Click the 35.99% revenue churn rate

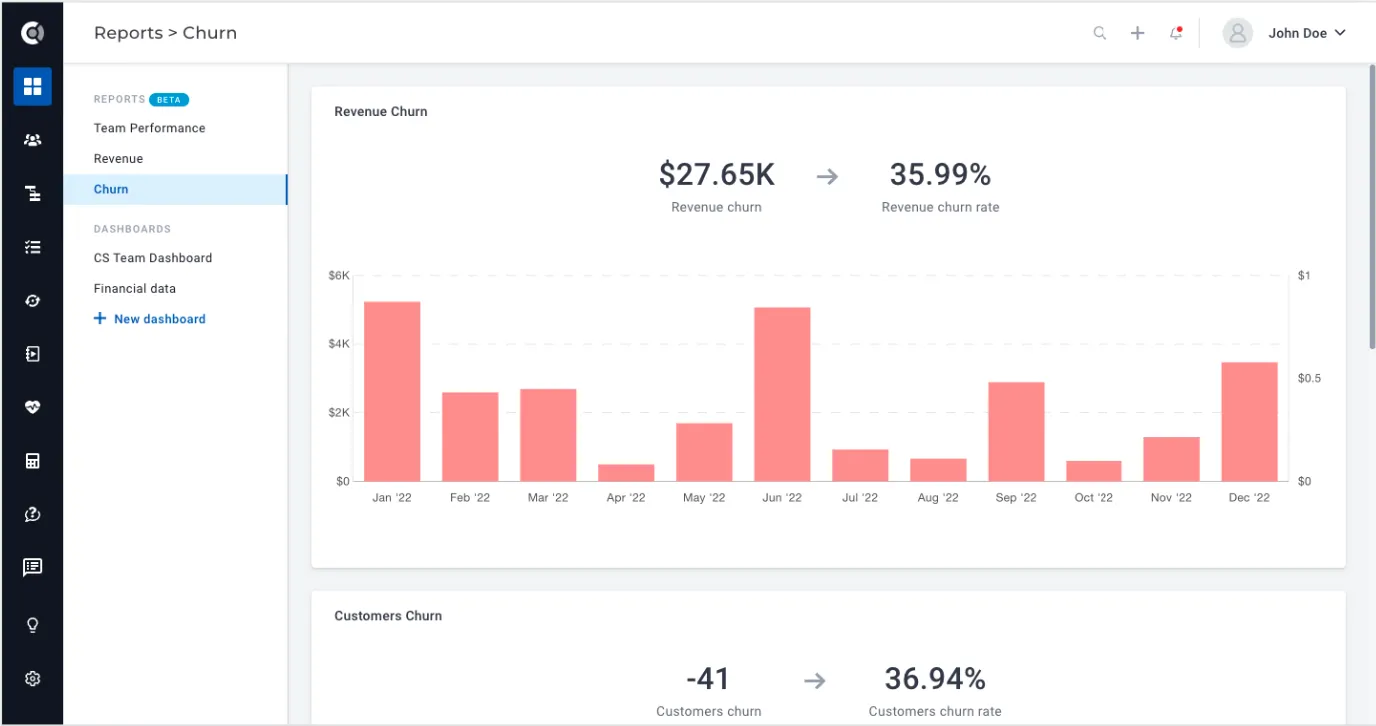tap(940, 175)
